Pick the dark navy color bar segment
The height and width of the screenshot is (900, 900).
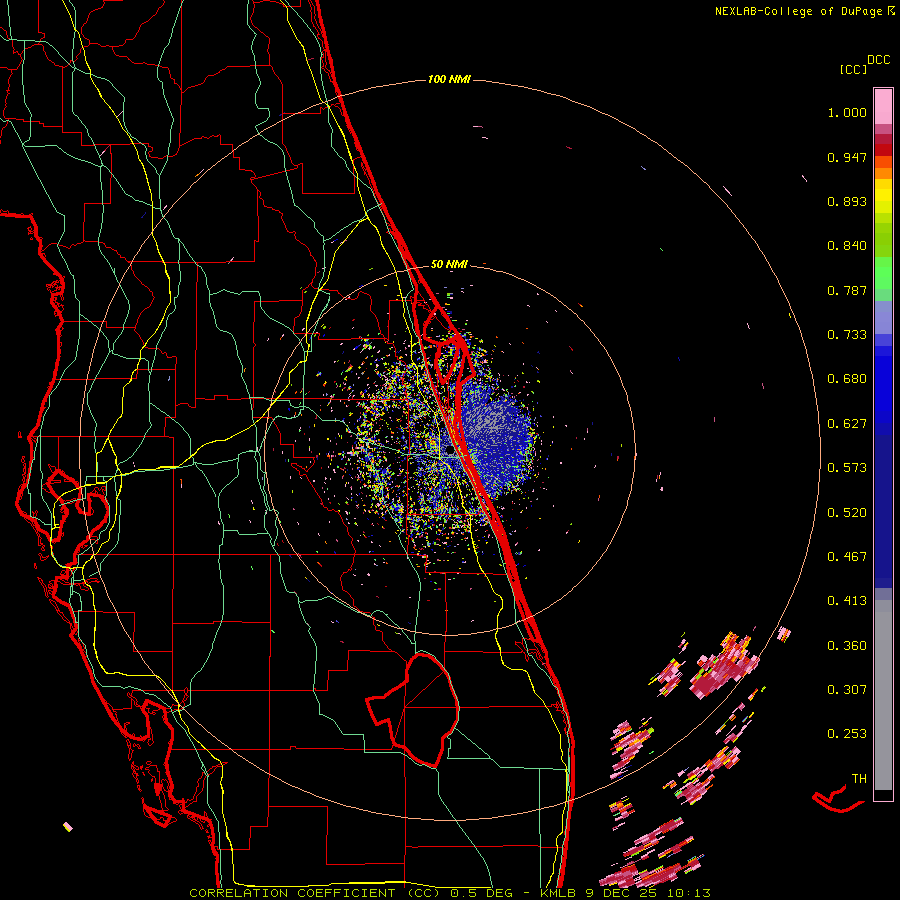[883, 511]
